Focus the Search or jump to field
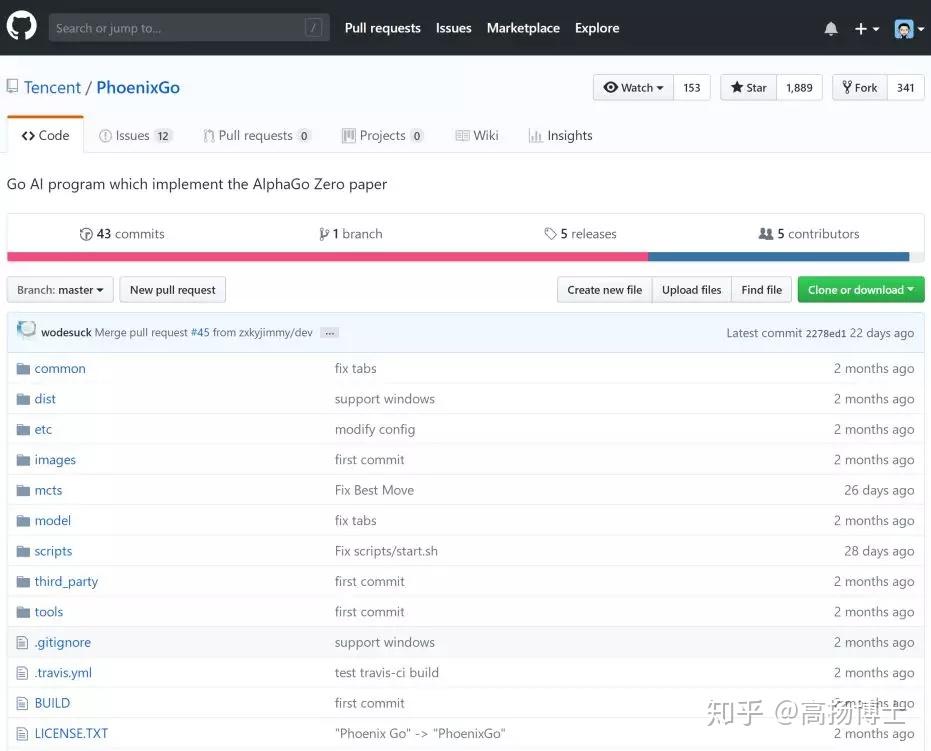This screenshot has width=931, height=751. click(189, 28)
